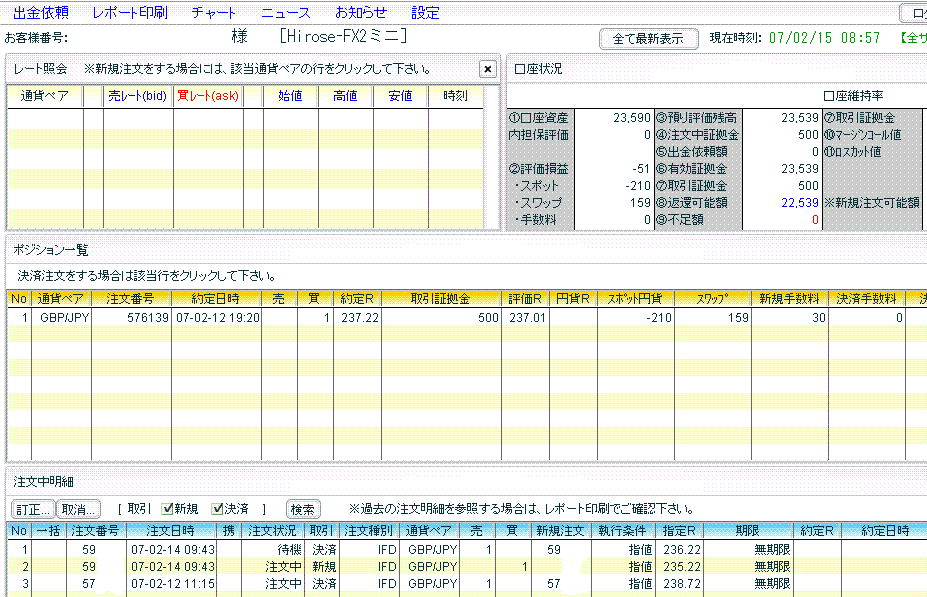The image size is (927, 597).
Task: Click 評価R value 237.01
Action: [527, 317]
